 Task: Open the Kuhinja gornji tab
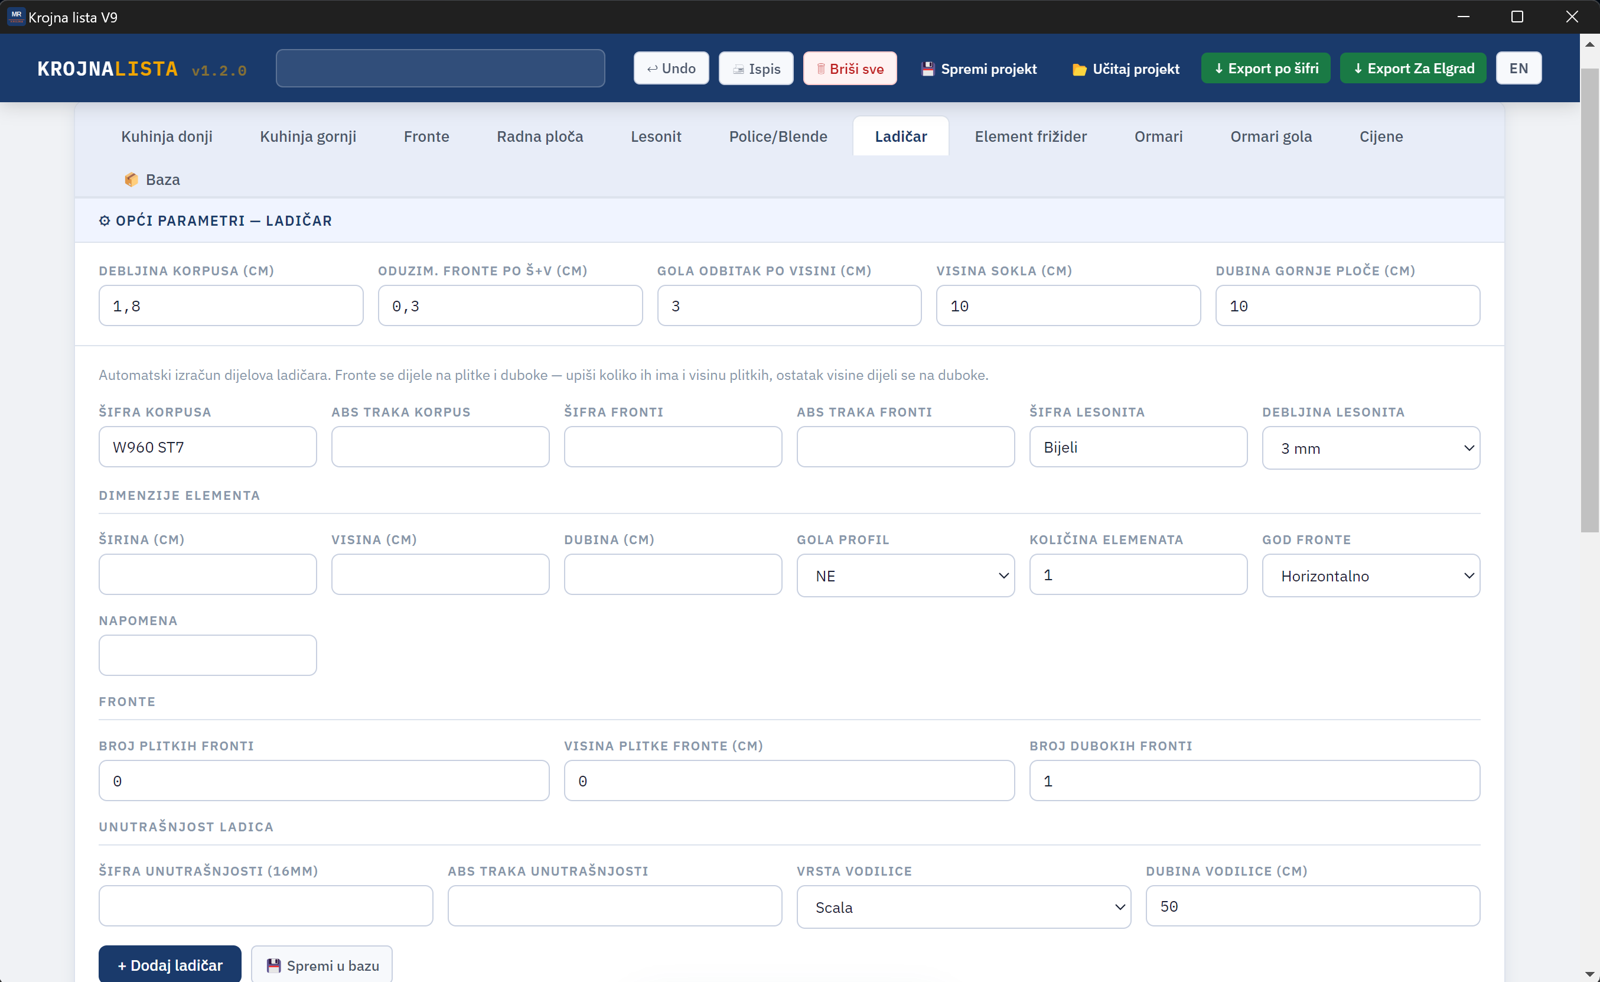308,136
